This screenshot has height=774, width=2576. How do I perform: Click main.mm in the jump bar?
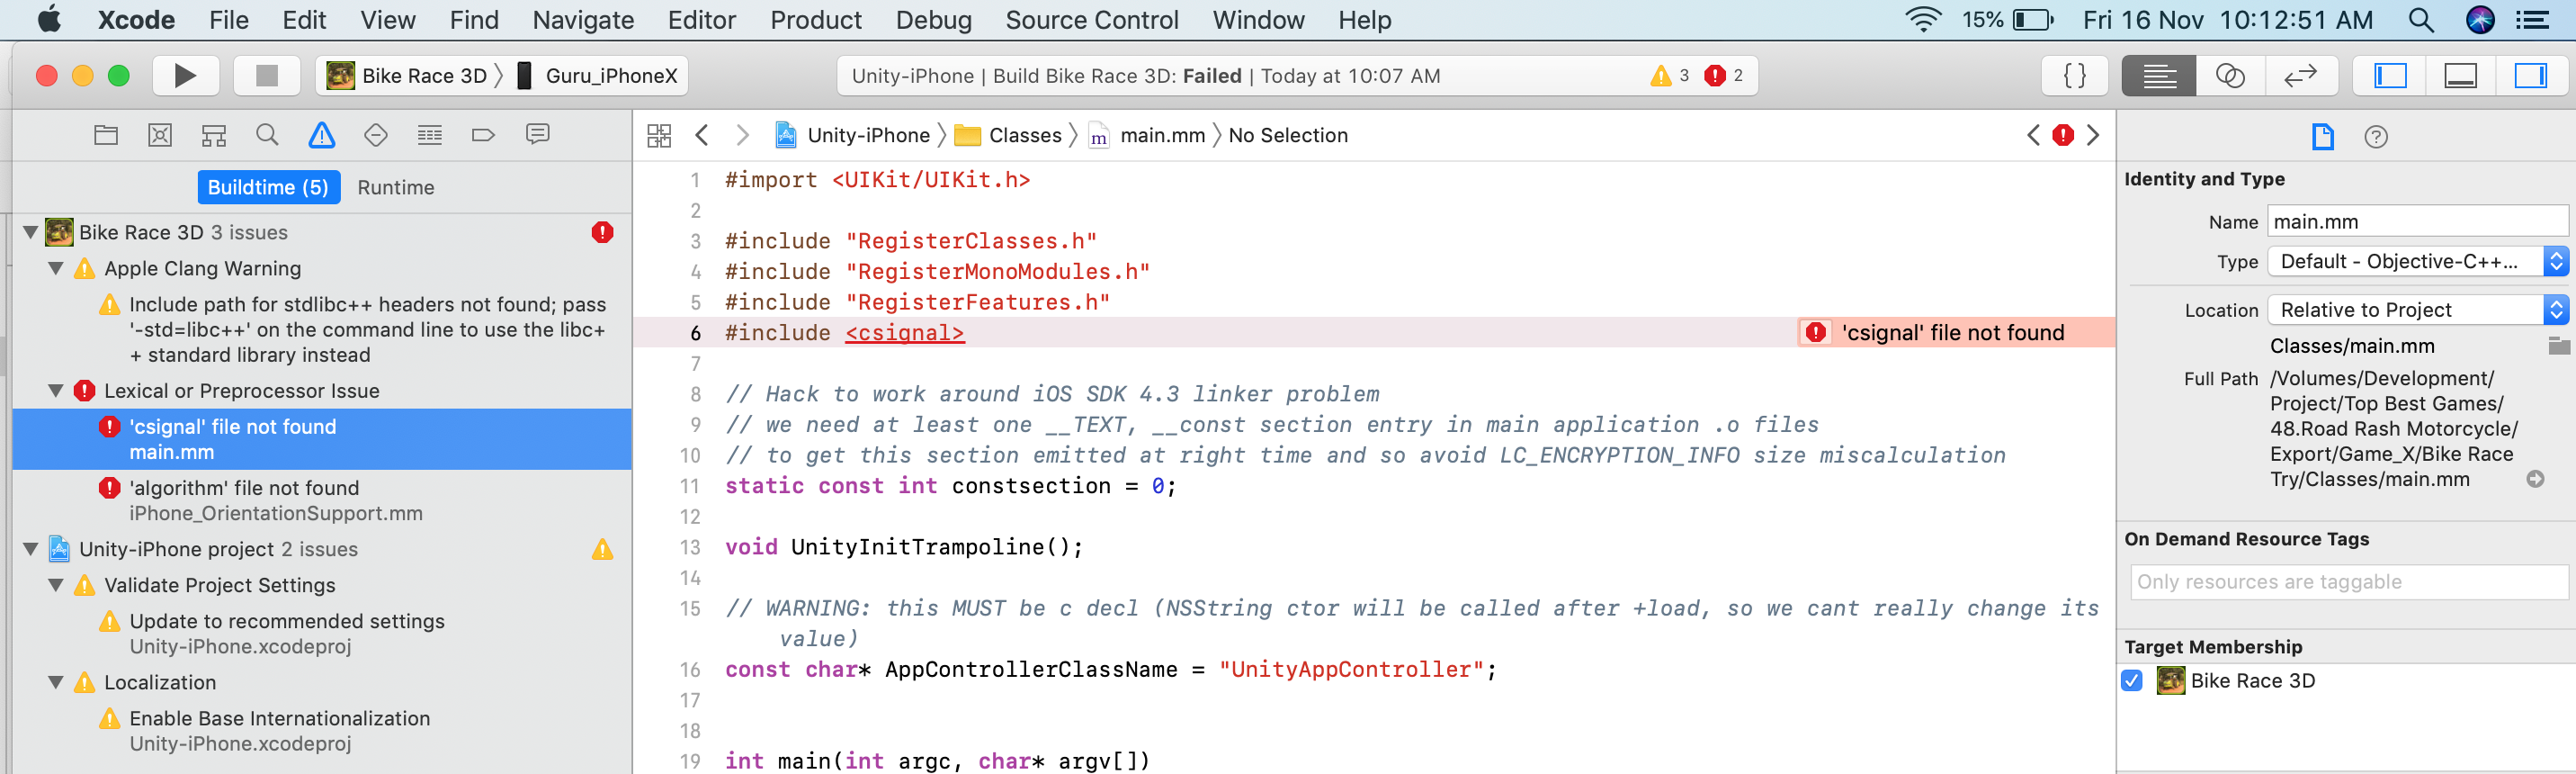click(x=1148, y=135)
